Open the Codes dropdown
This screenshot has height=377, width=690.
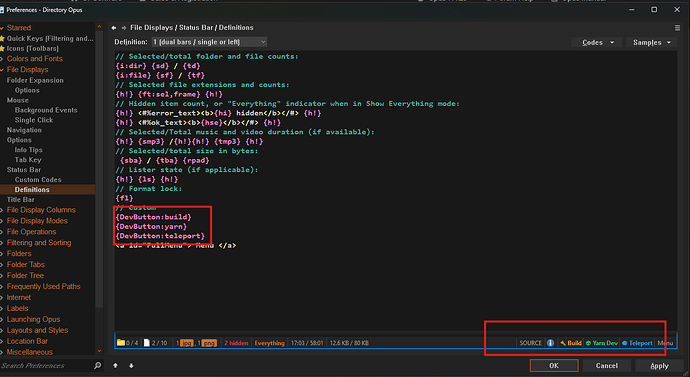(596, 42)
